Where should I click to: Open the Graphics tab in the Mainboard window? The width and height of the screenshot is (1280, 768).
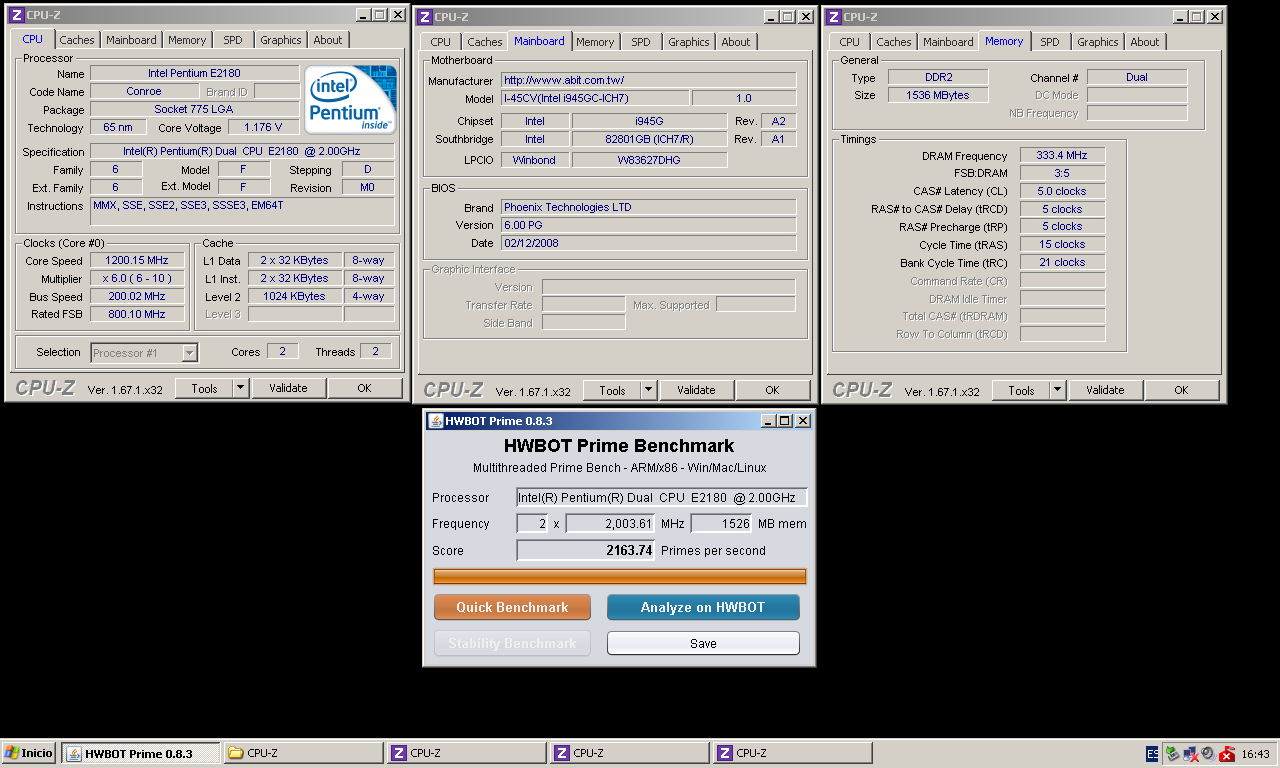point(689,42)
